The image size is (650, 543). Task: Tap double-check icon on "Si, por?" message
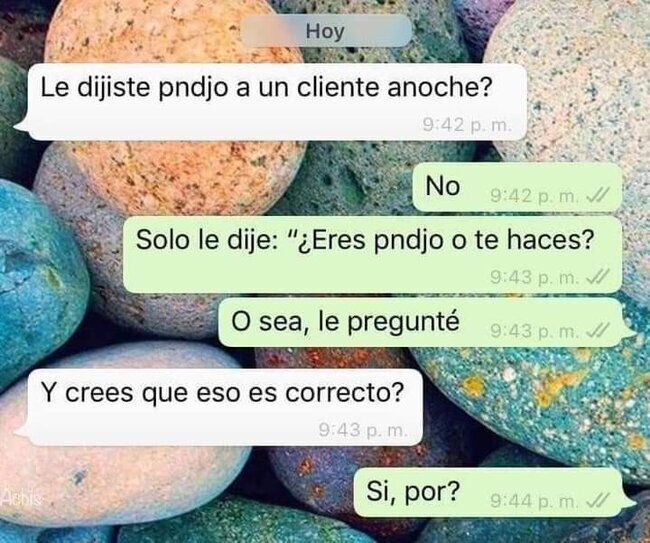(597, 501)
